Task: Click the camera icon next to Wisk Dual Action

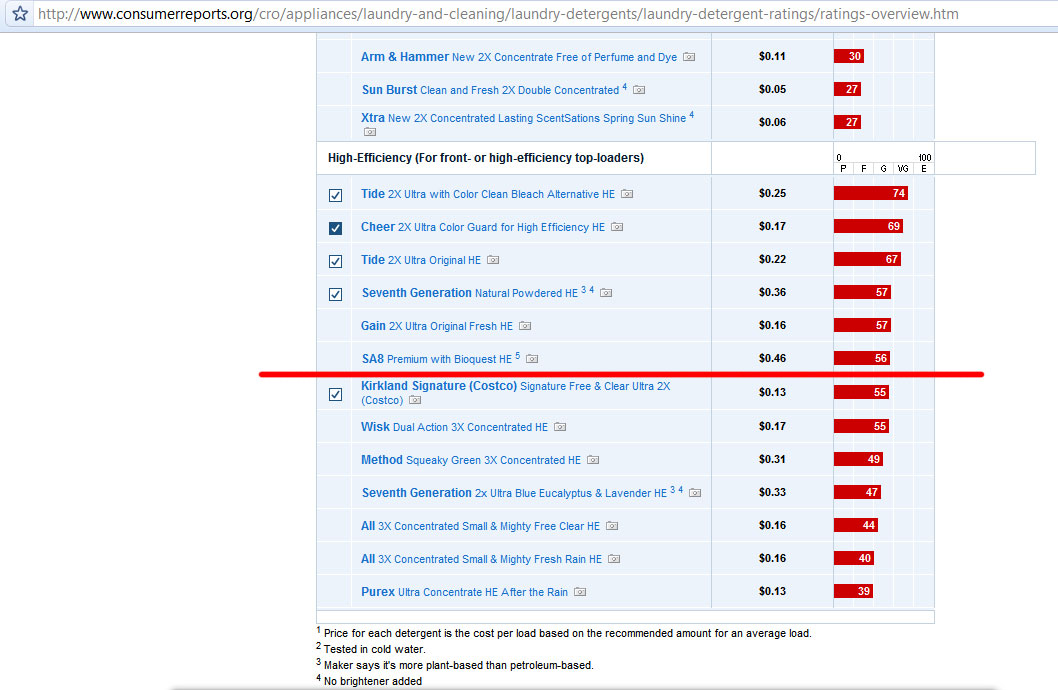Action: click(x=560, y=427)
